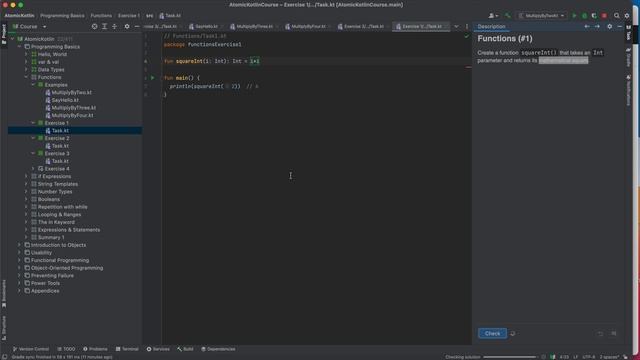Expand the Object-Oriented Programming section
The image size is (640, 360).
tap(20, 268)
